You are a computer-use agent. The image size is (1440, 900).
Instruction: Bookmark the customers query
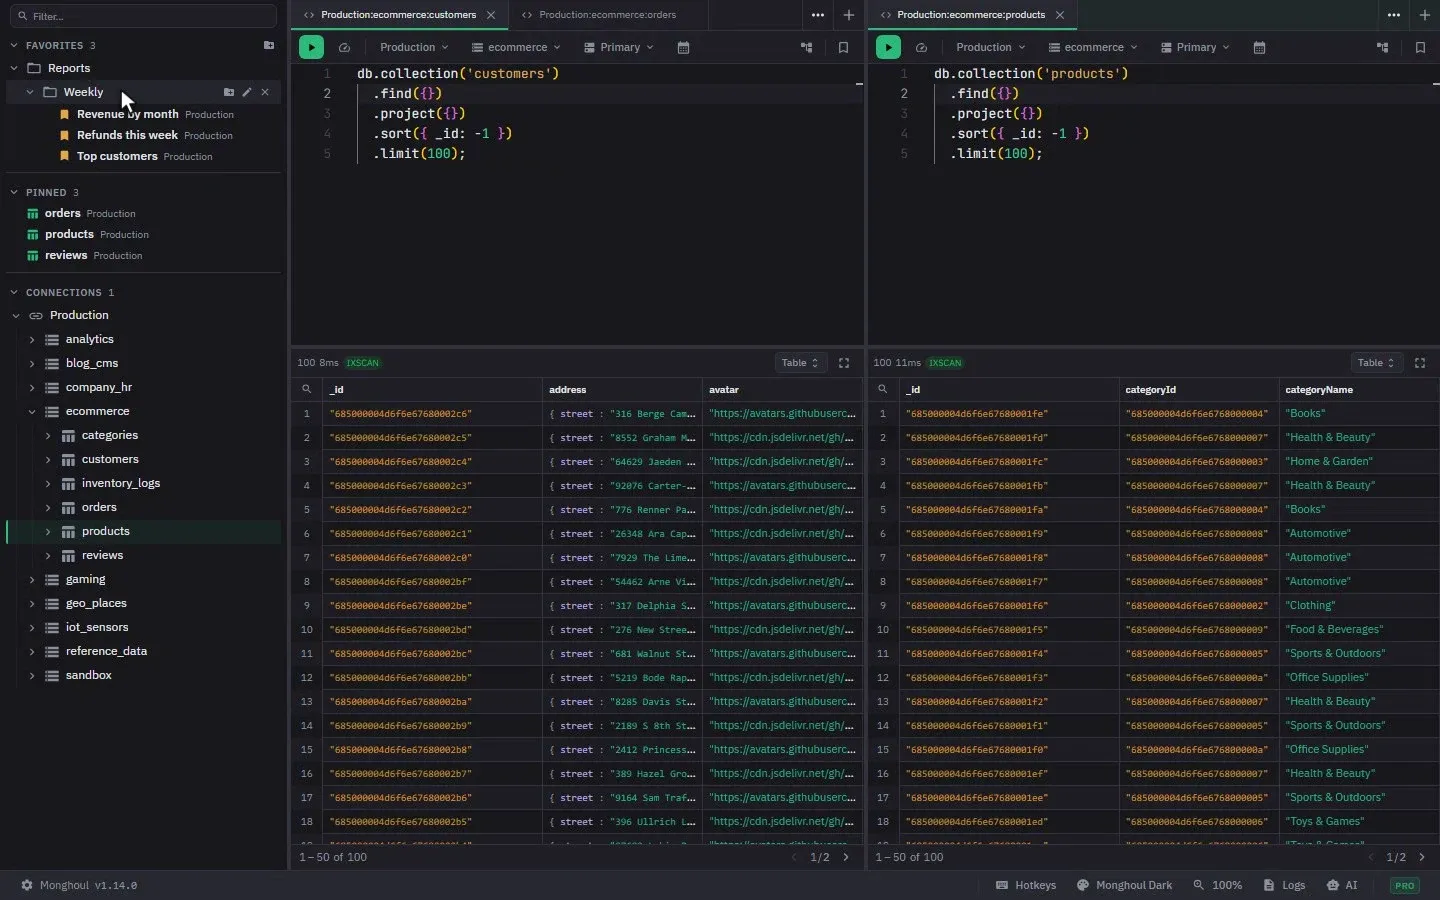(843, 47)
